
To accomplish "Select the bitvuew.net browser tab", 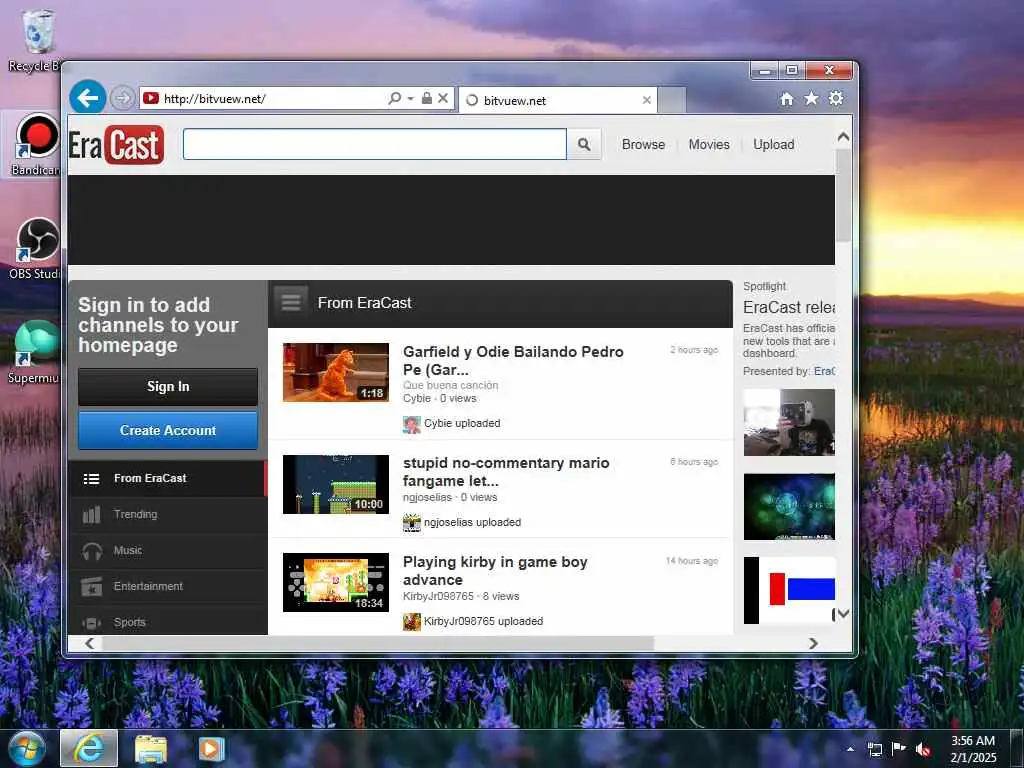I will 558,100.
